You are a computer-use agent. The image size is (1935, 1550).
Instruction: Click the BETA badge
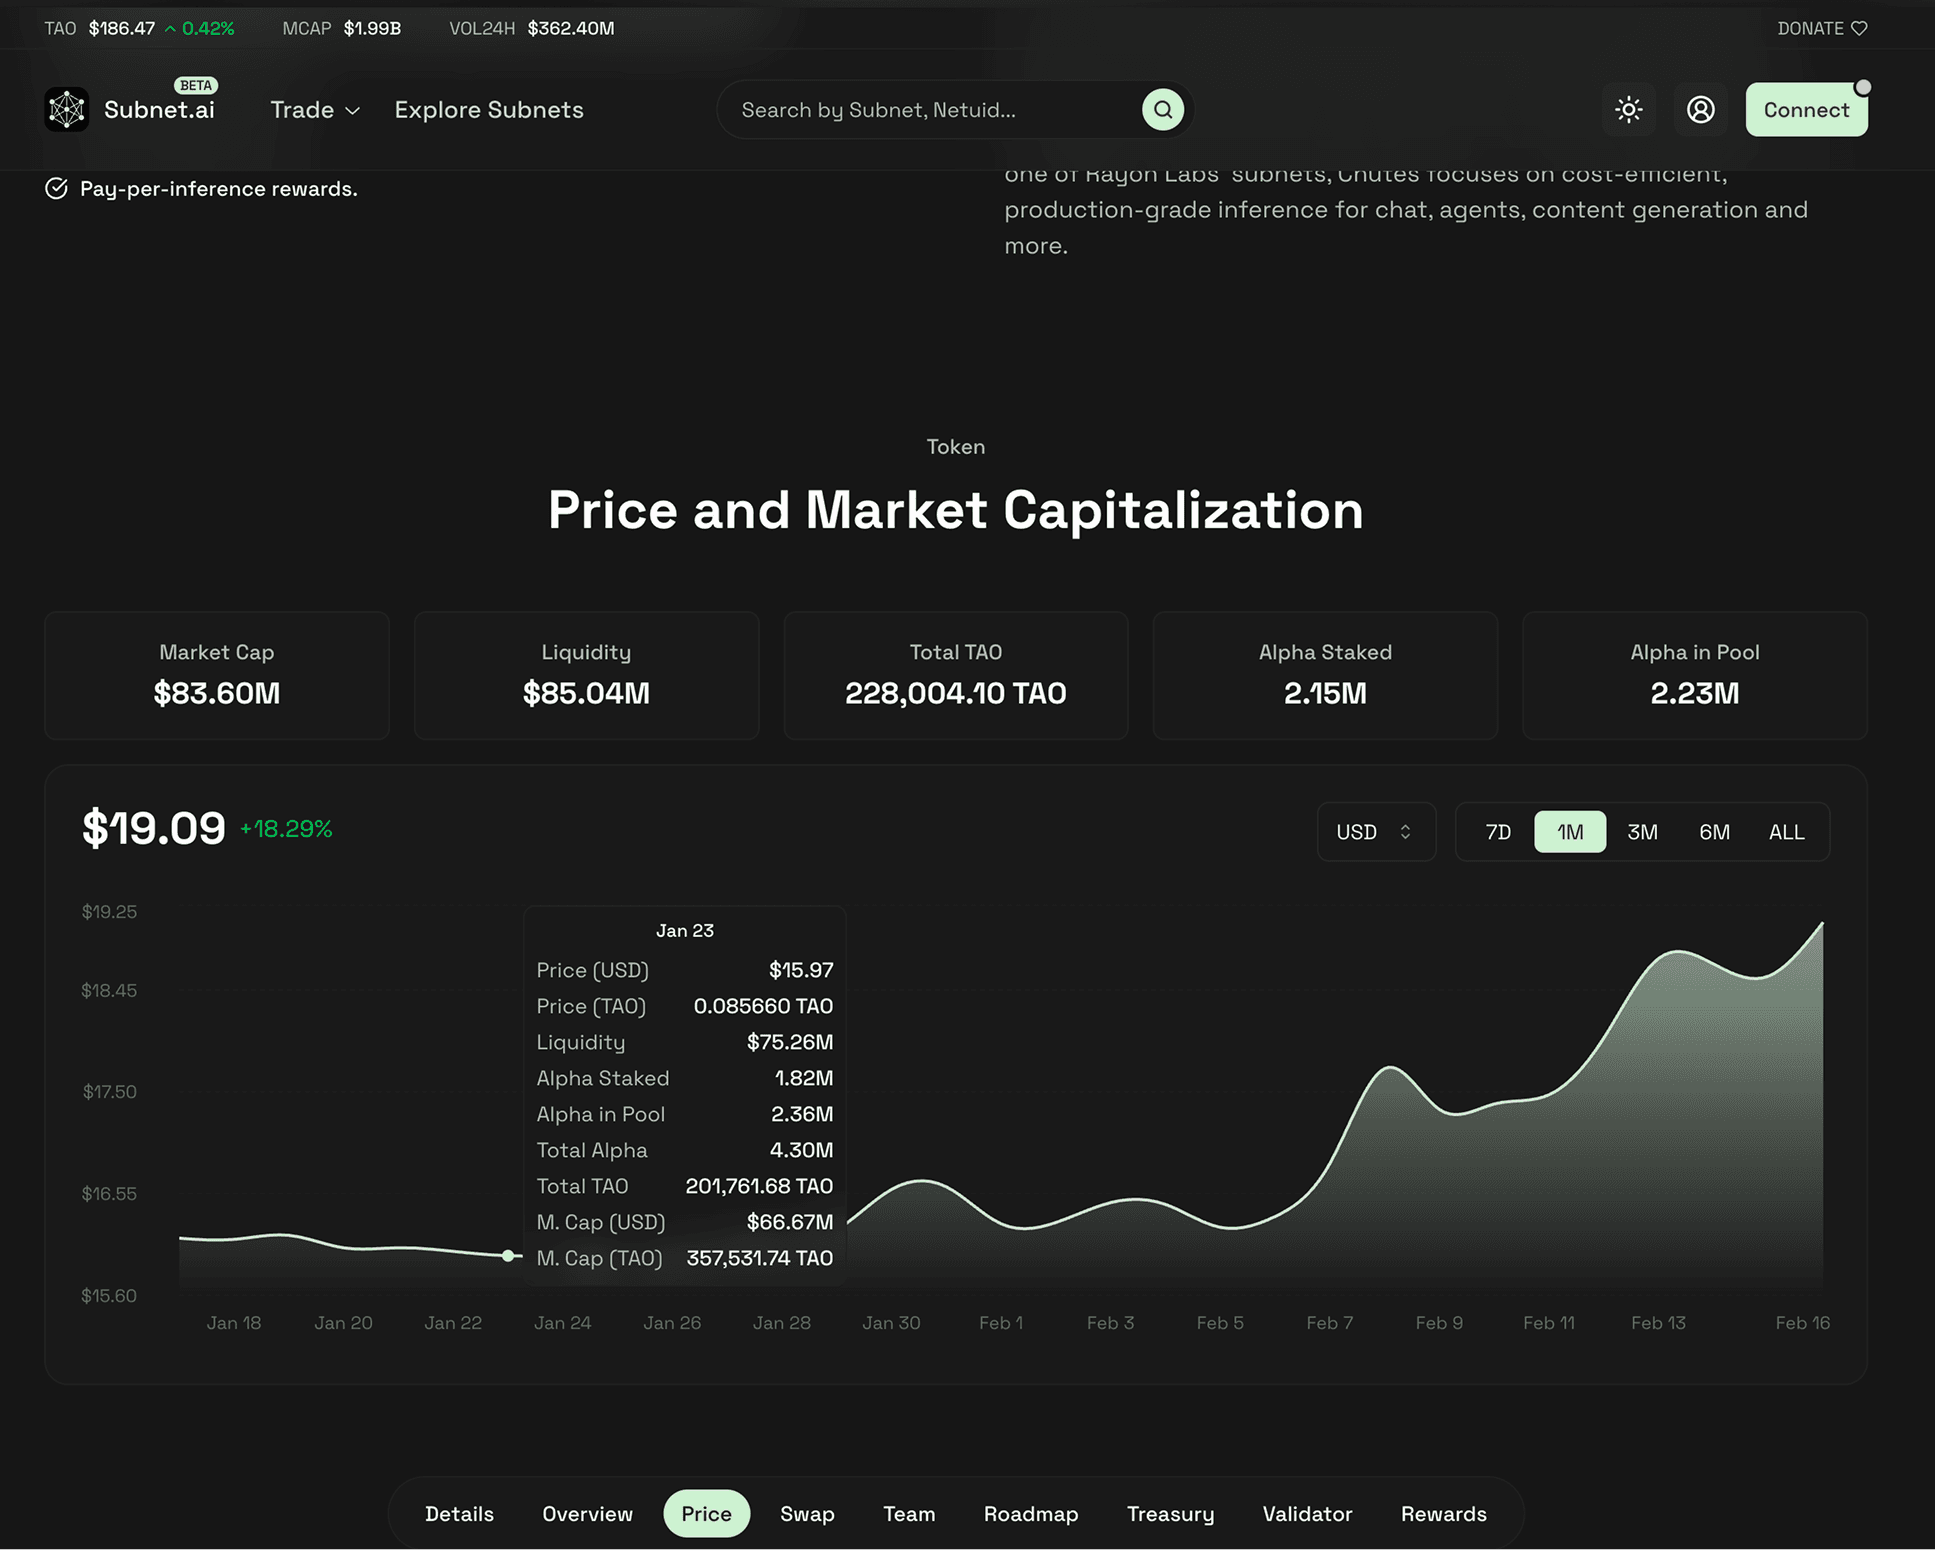click(196, 85)
